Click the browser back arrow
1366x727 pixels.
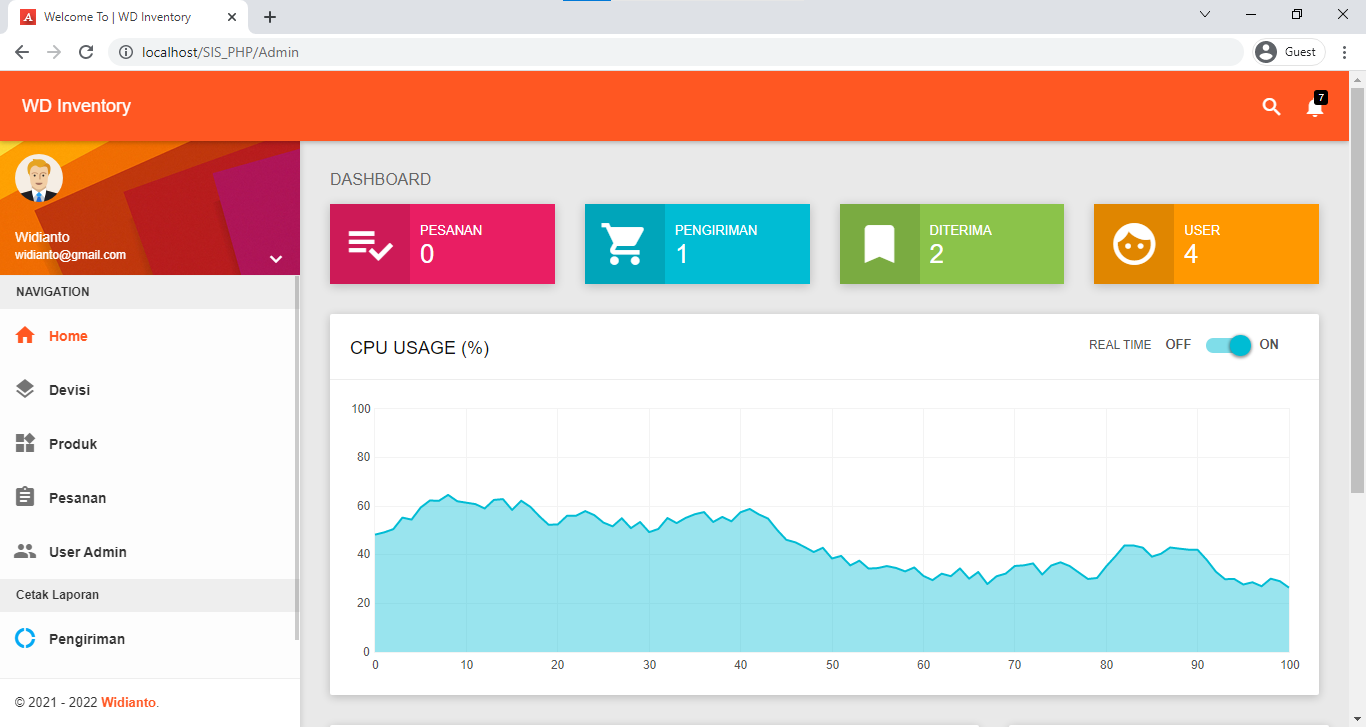pyautogui.click(x=22, y=52)
